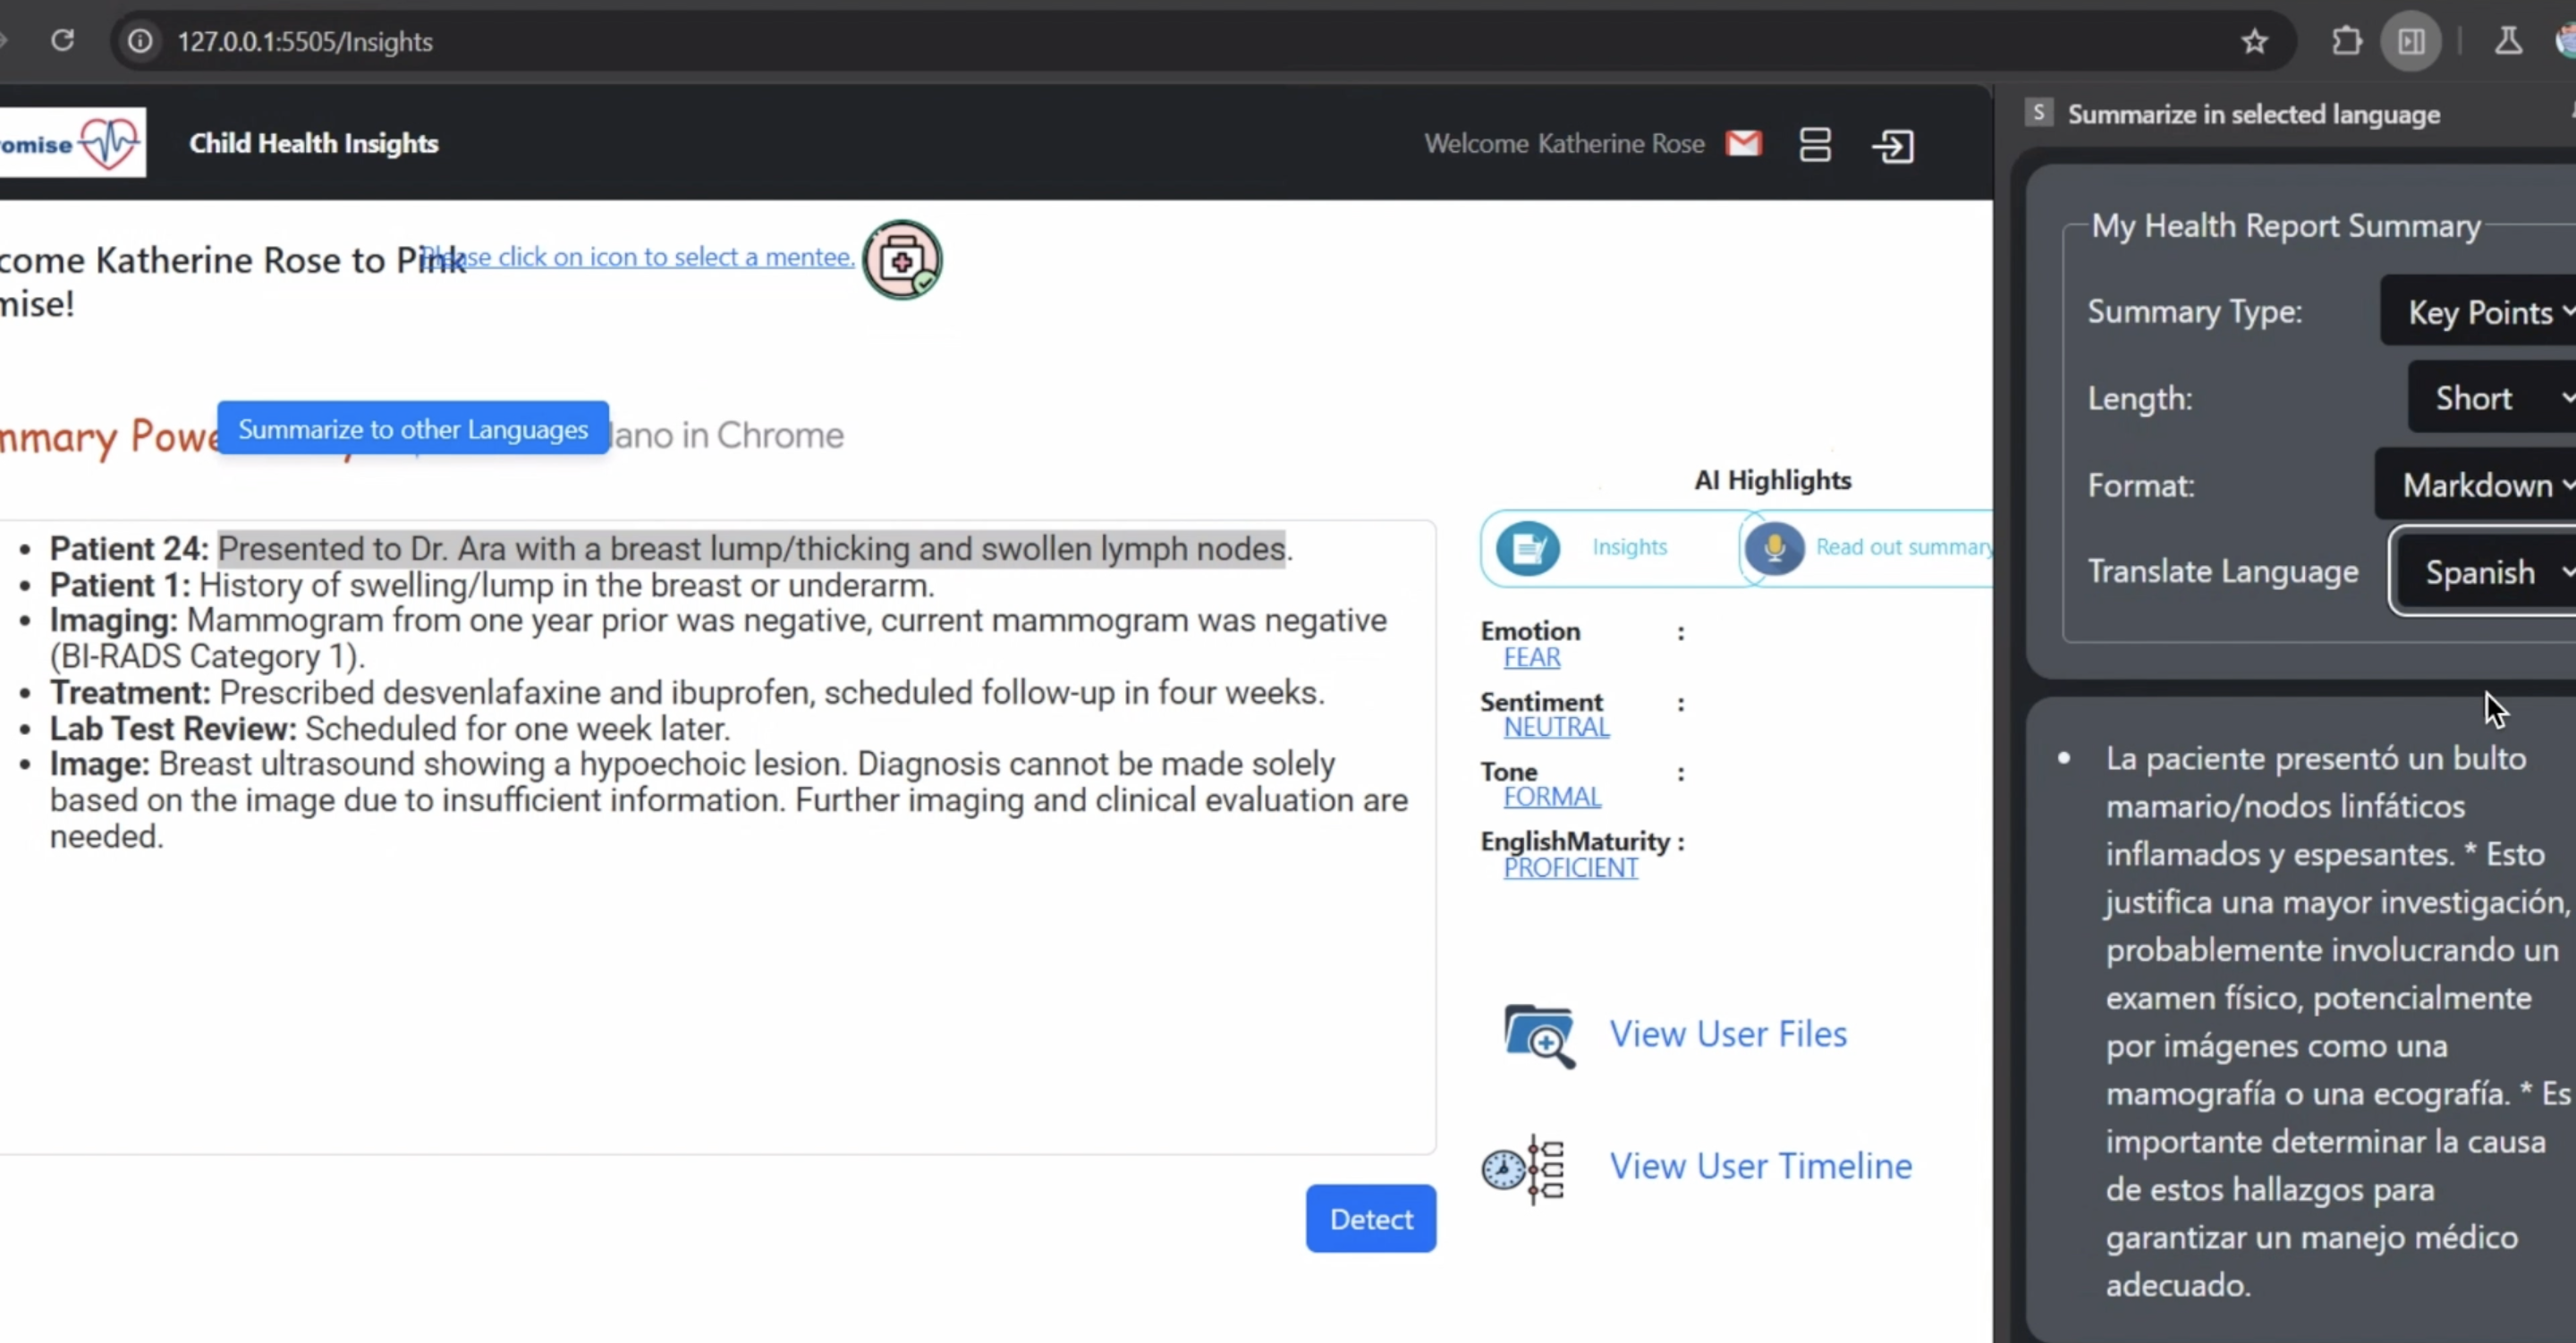
Task: Toggle the browser side panel button
Action: pos(2411,41)
